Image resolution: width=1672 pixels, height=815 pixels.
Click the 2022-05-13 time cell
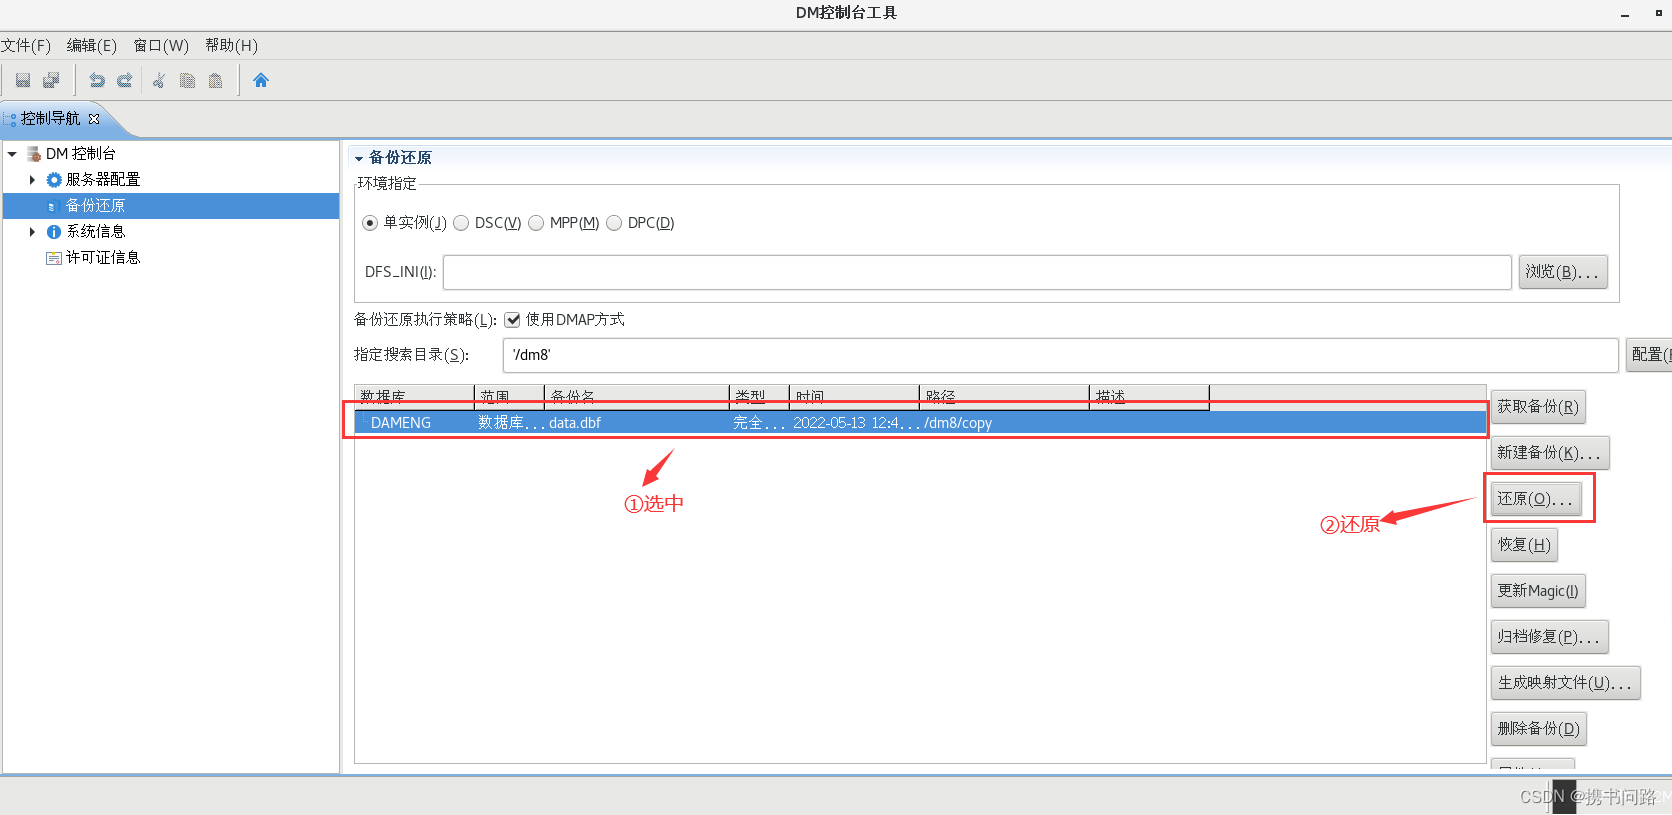855,423
